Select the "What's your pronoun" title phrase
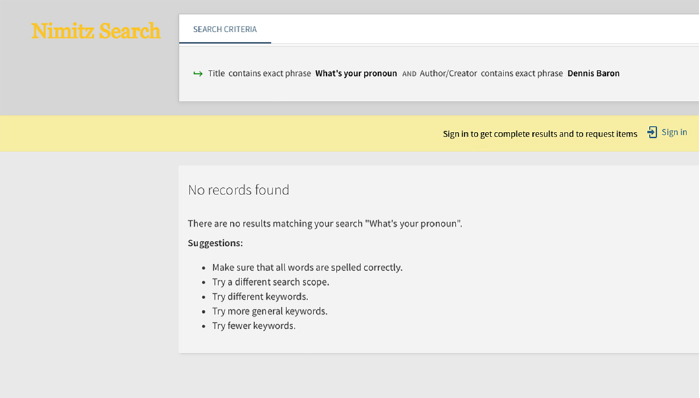The height and width of the screenshot is (398, 700). pyautogui.click(x=356, y=74)
